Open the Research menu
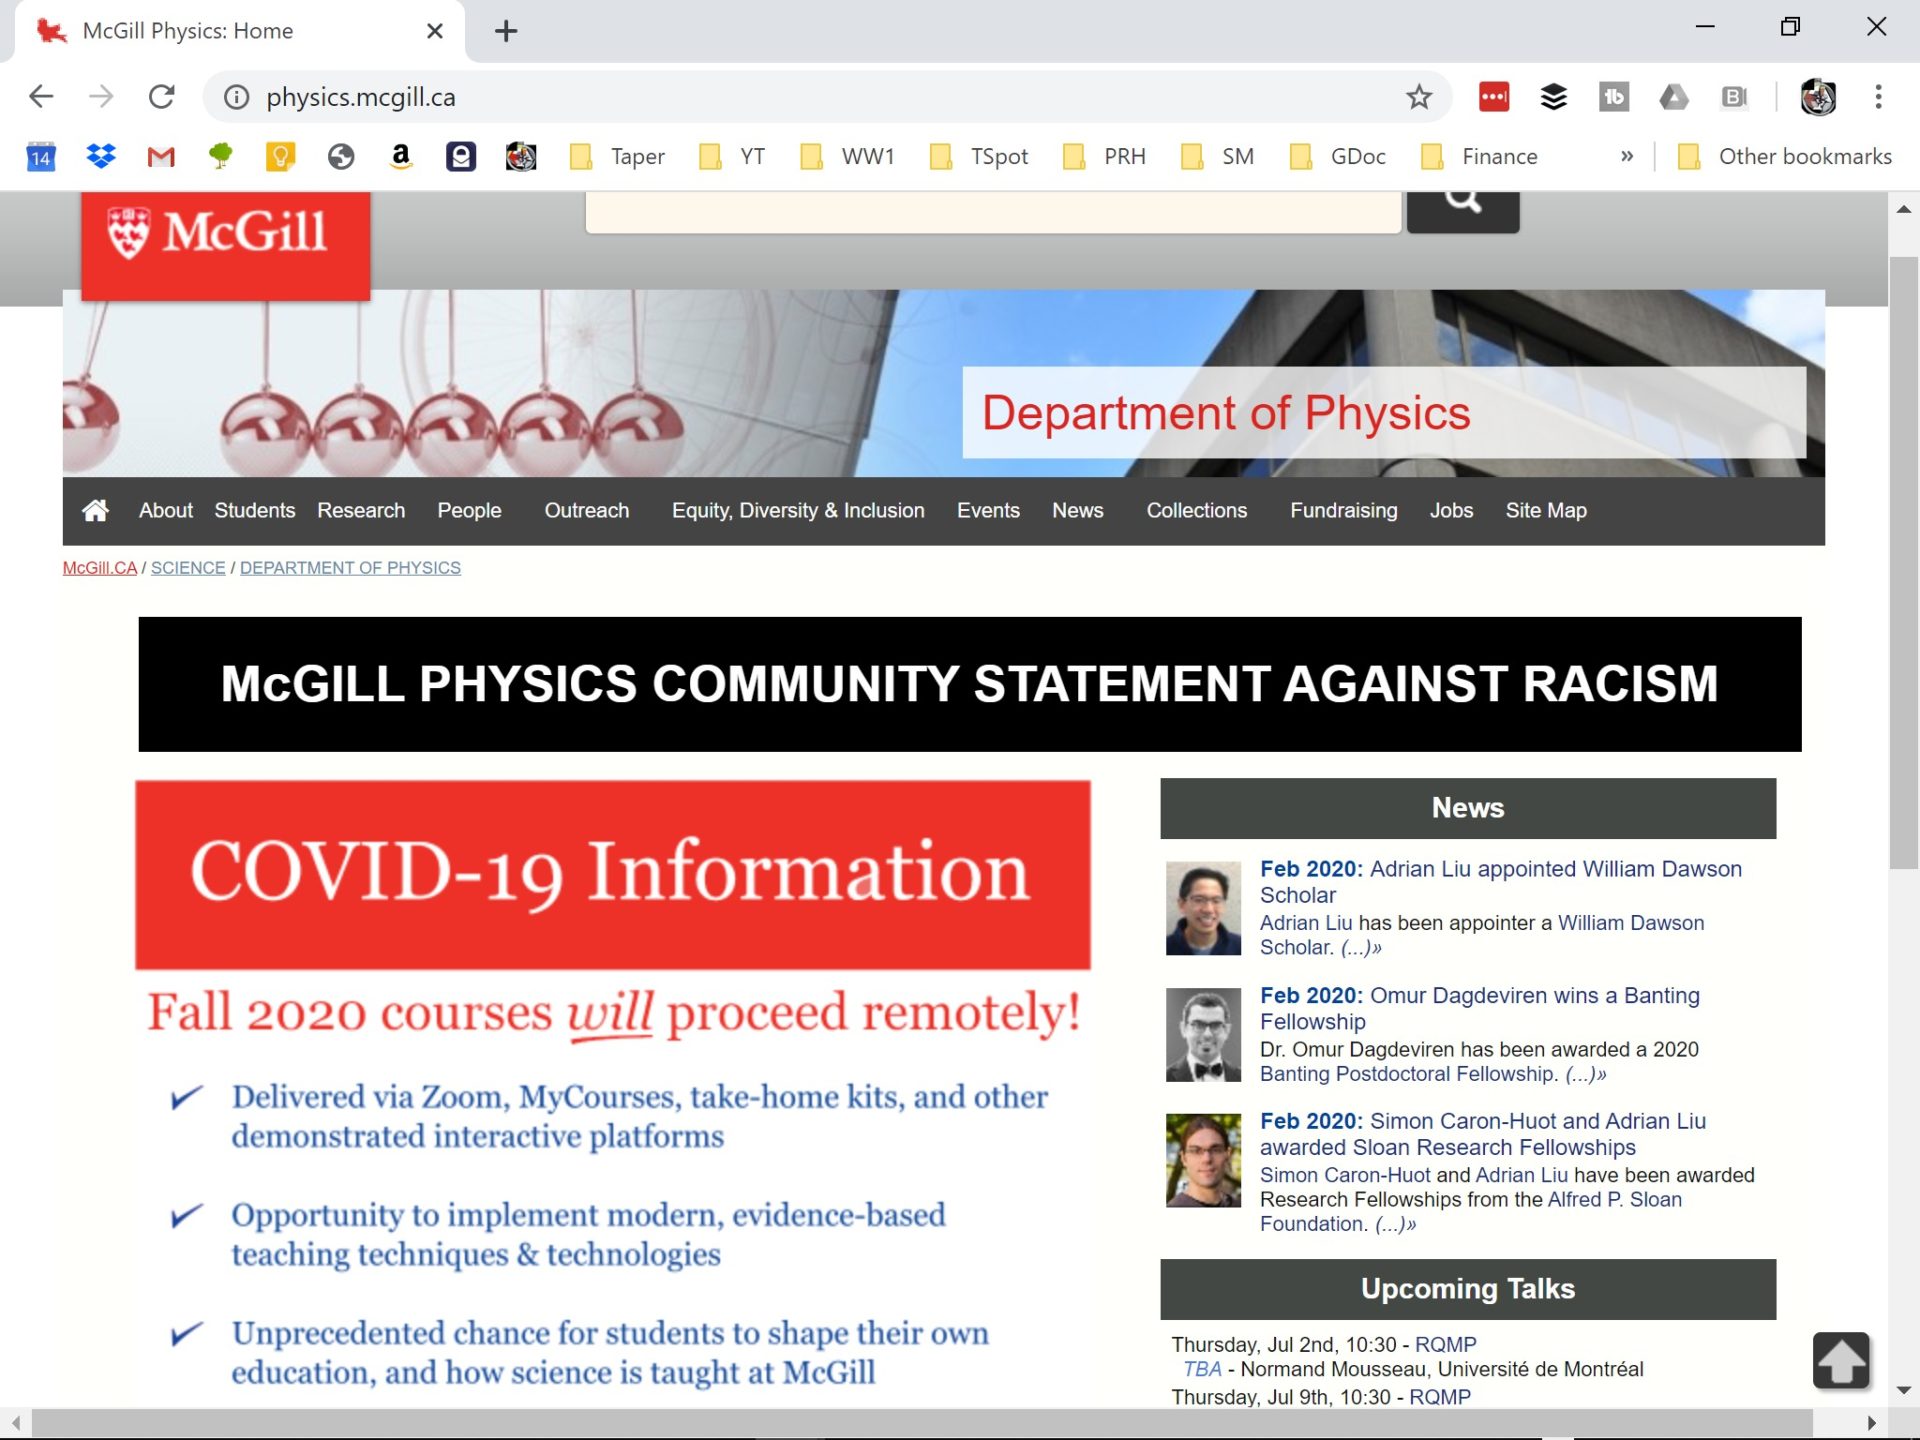The width and height of the screenshot is (1920, 1440). coord(361,511)
